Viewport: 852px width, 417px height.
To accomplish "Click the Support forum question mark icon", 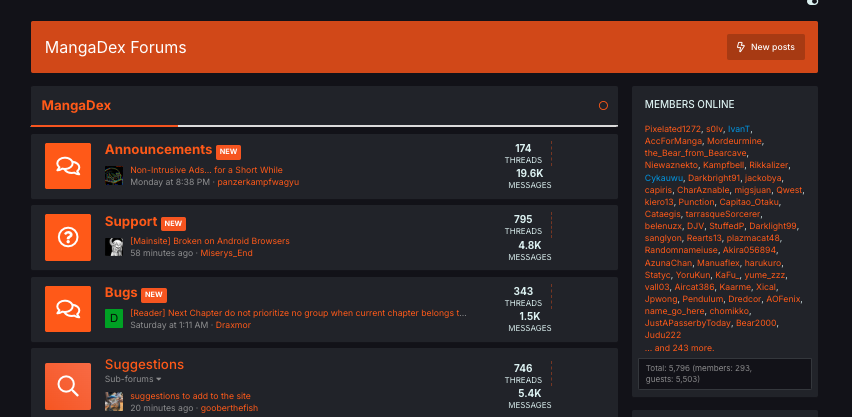I will [68, 237].
